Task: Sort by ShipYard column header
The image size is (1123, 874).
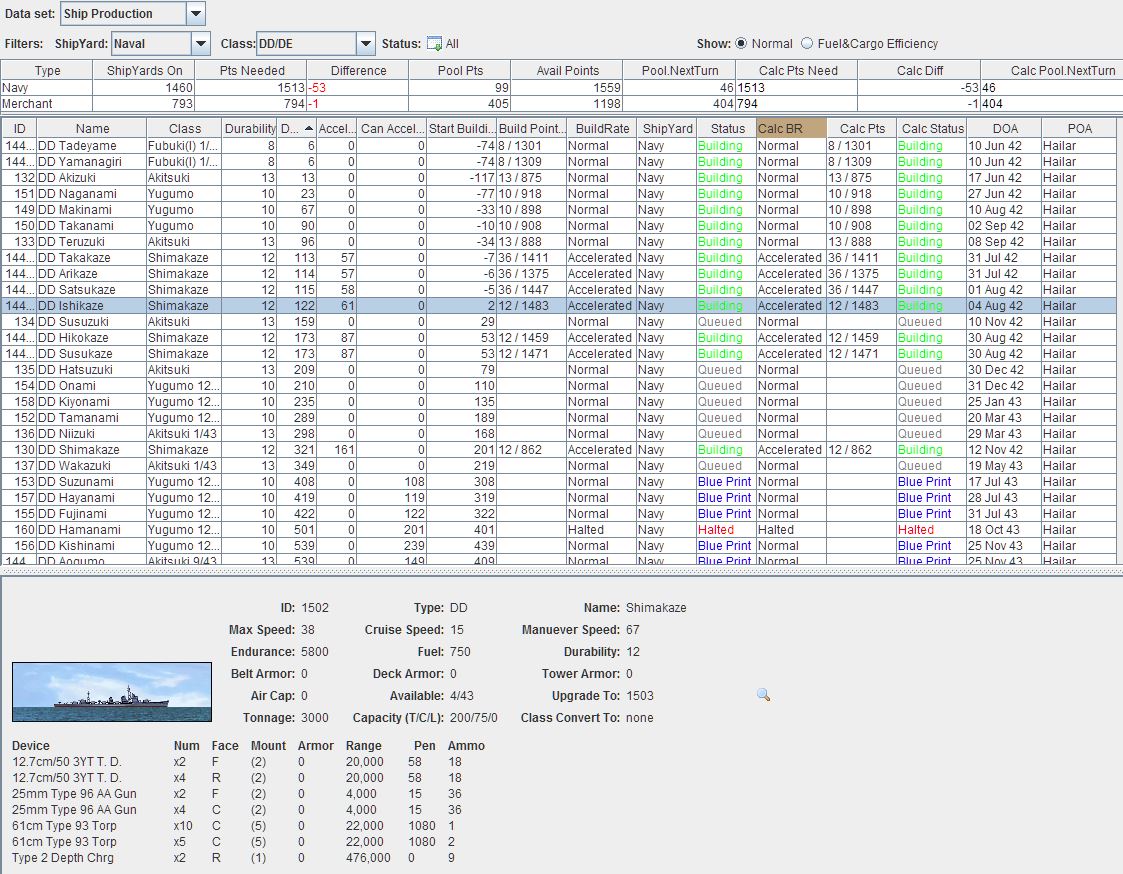Action: [667, 128]
